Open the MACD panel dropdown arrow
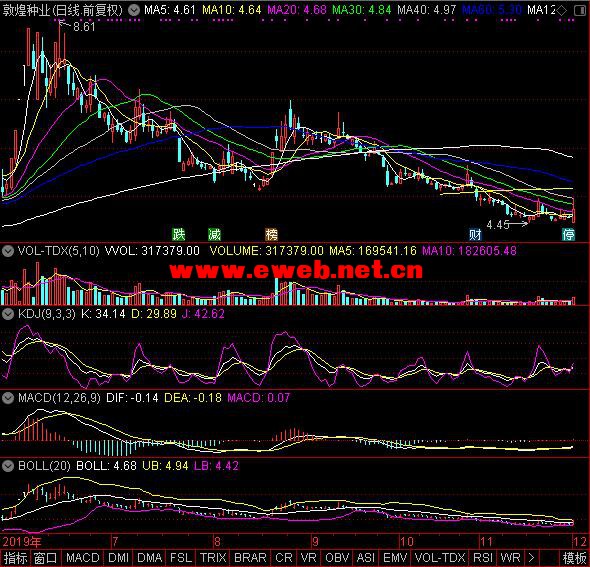This screenshot has height=567, width=590. coord(8,398)
